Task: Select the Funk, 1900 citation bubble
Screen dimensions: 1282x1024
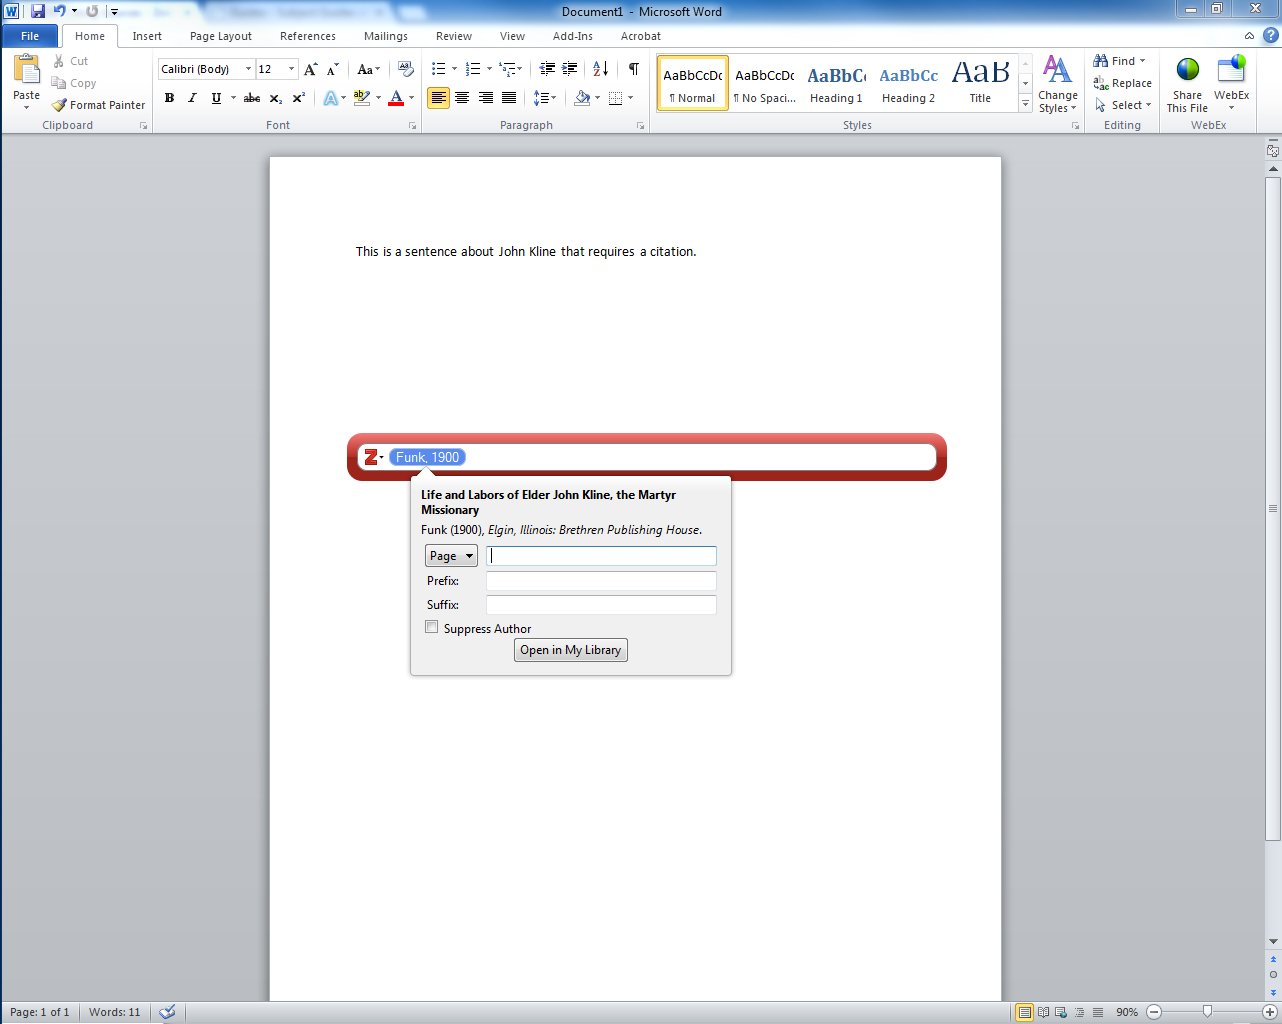Action: click(x=428, y=457)
